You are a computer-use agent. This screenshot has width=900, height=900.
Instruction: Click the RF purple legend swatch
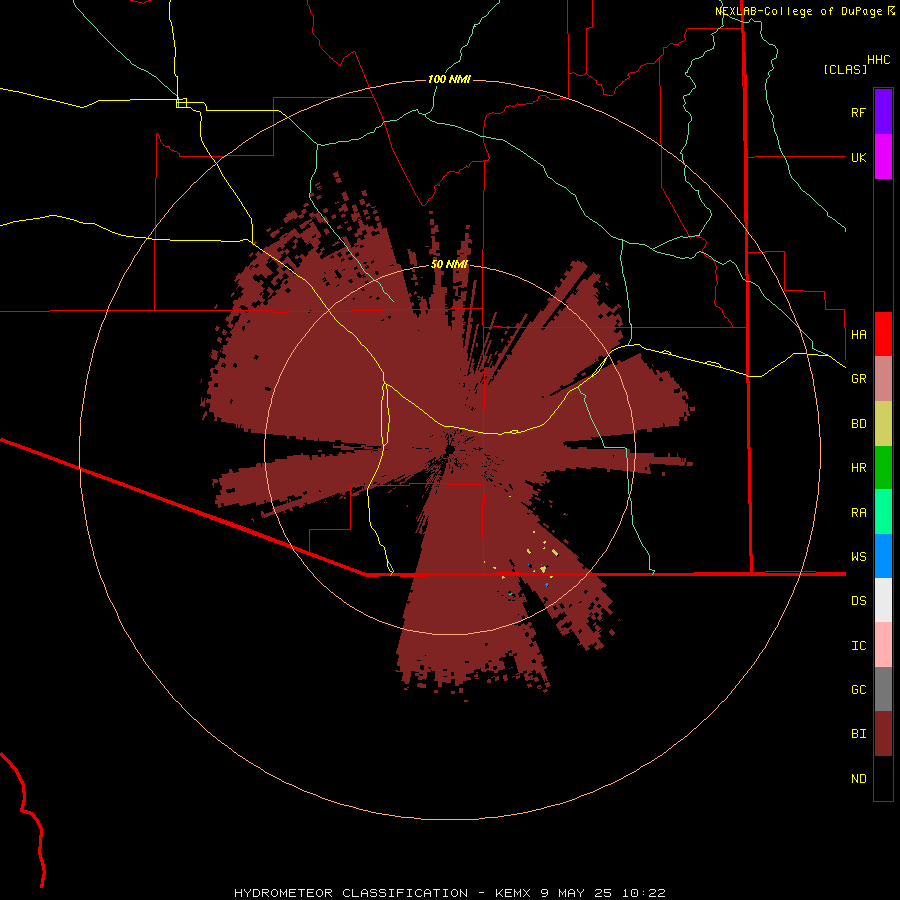point(883,112)
